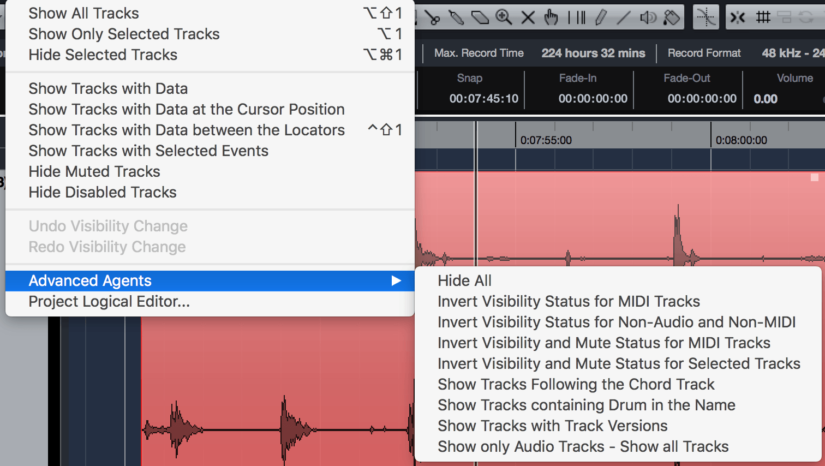Click the project cursor line in the ruler
825x466 pixels.
click(x=476, y=135)
